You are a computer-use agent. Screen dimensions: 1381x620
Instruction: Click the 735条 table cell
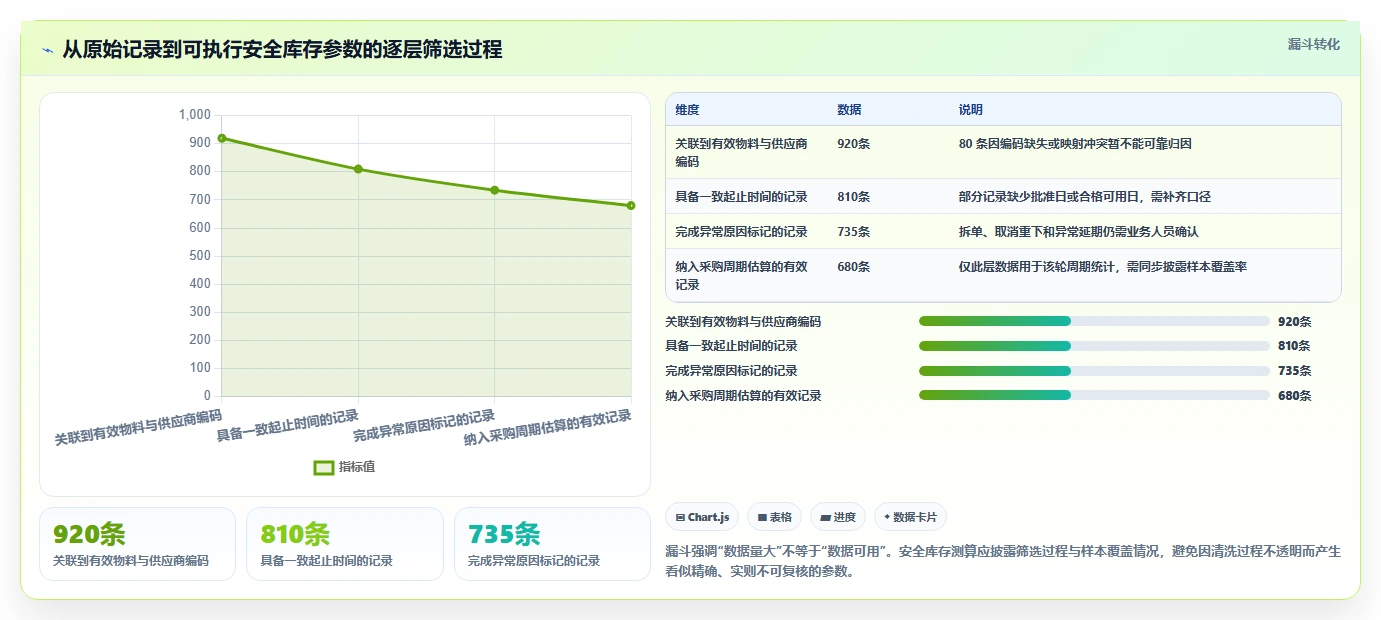click(x=853, y=232)
